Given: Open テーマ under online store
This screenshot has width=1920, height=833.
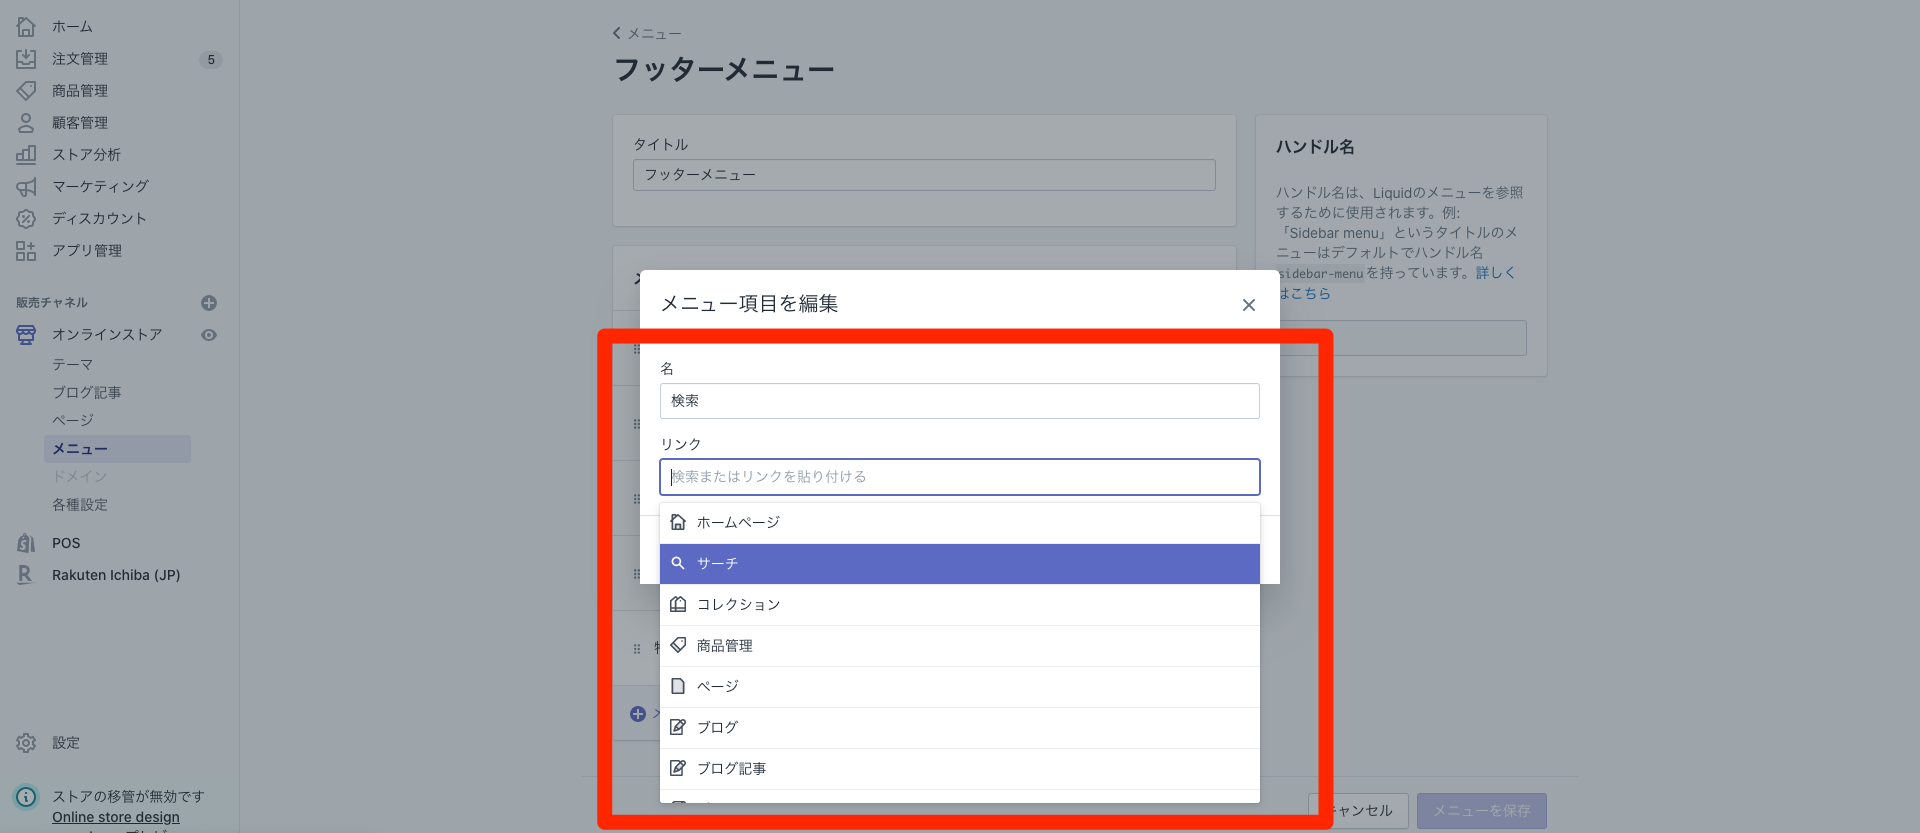Looking at the screenshot, I should pyautogui.click(x=72, y=365).
